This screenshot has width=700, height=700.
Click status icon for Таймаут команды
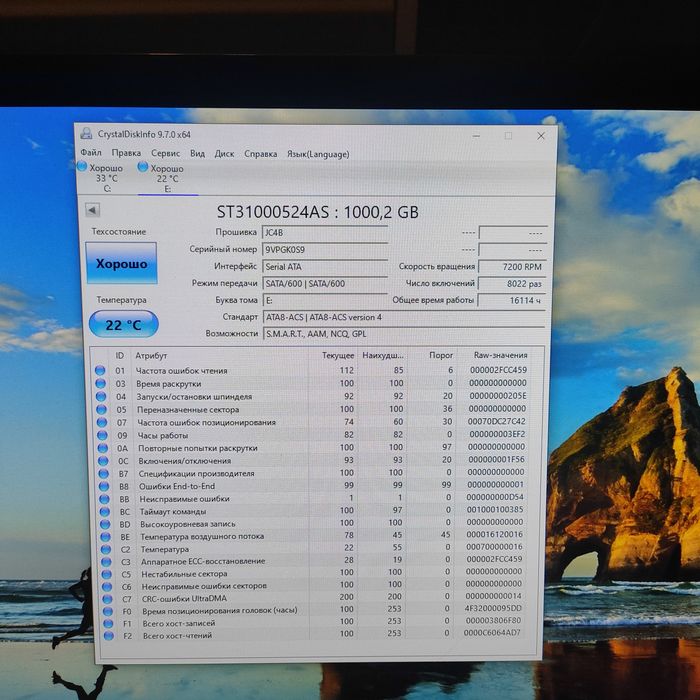pos(105,511)
